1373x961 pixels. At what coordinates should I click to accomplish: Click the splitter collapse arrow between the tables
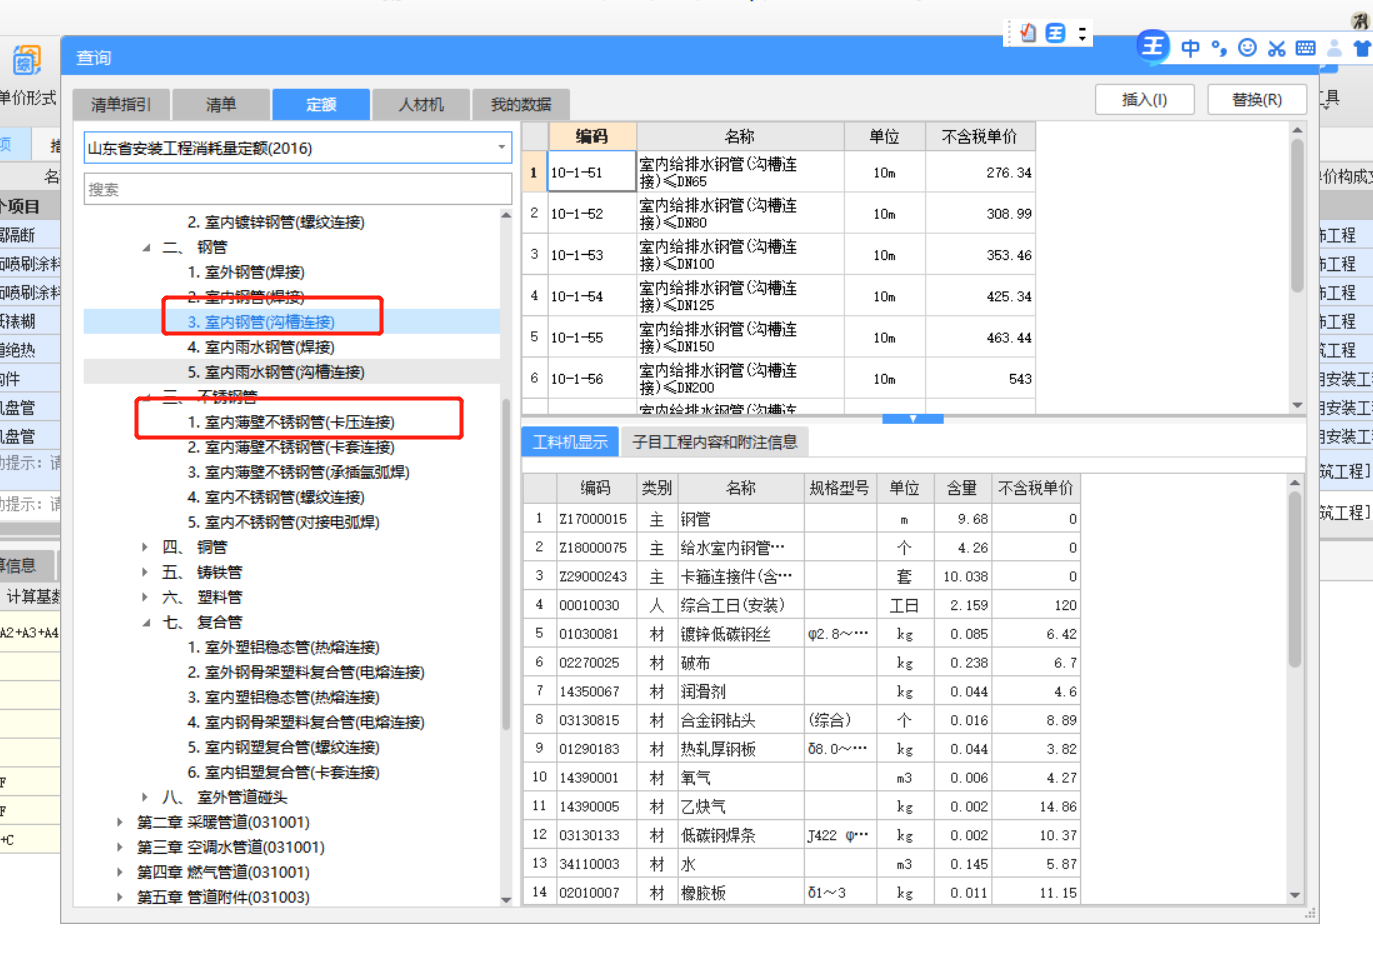click(913, 419)
